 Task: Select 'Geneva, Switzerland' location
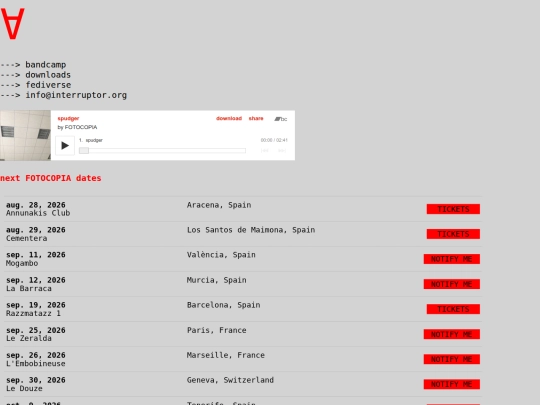tap(230, 380)
